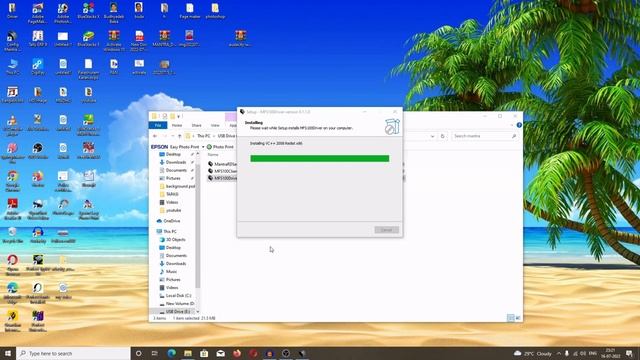This screenshot has height=360, width=640.
Task: Click the weather widget on taskbar
Action: point(533,353)
